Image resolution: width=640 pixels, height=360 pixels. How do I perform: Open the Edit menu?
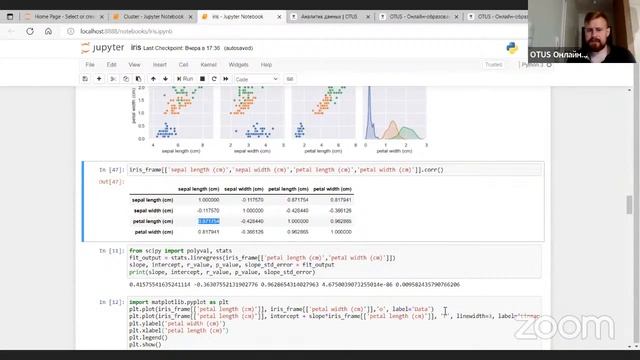pos(111,65)
